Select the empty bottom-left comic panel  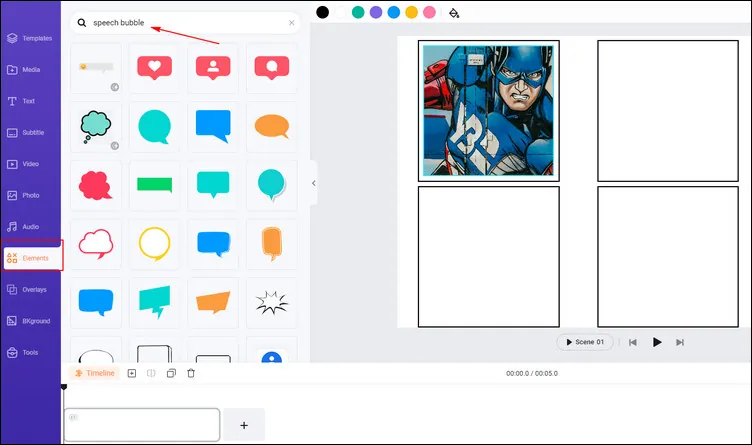coord(489,257)
